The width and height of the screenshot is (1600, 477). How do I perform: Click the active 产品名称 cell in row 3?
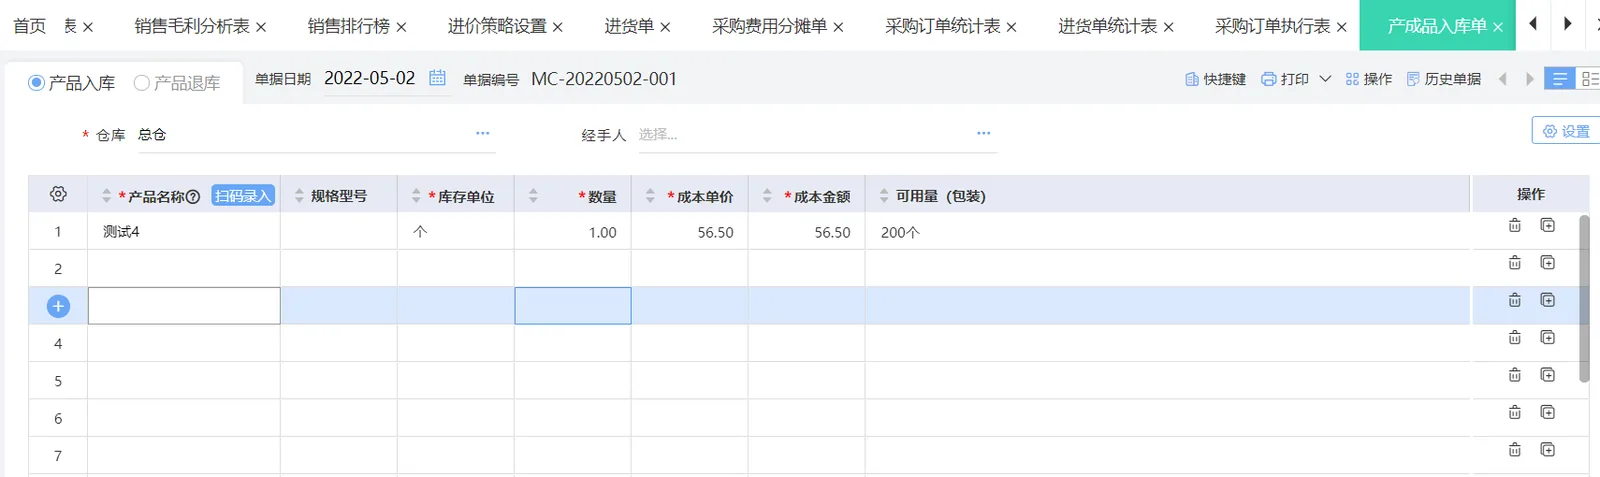tap(184, 306)
